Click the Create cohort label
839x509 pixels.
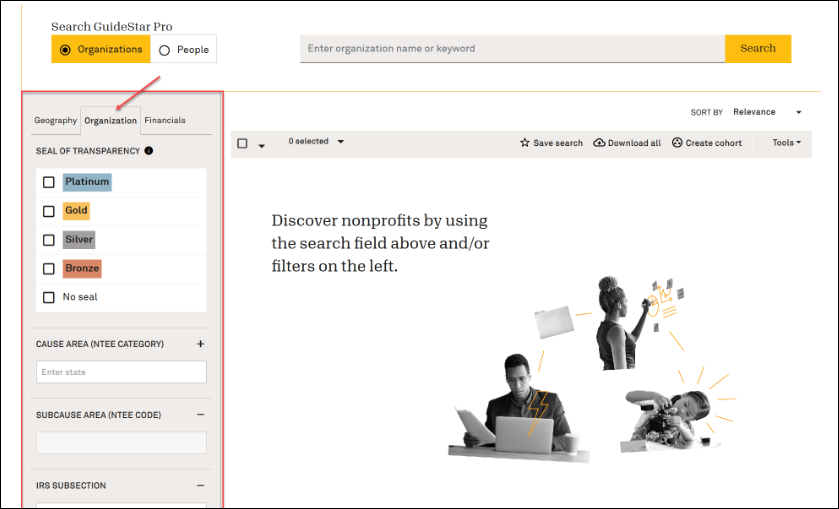[714, 143]
